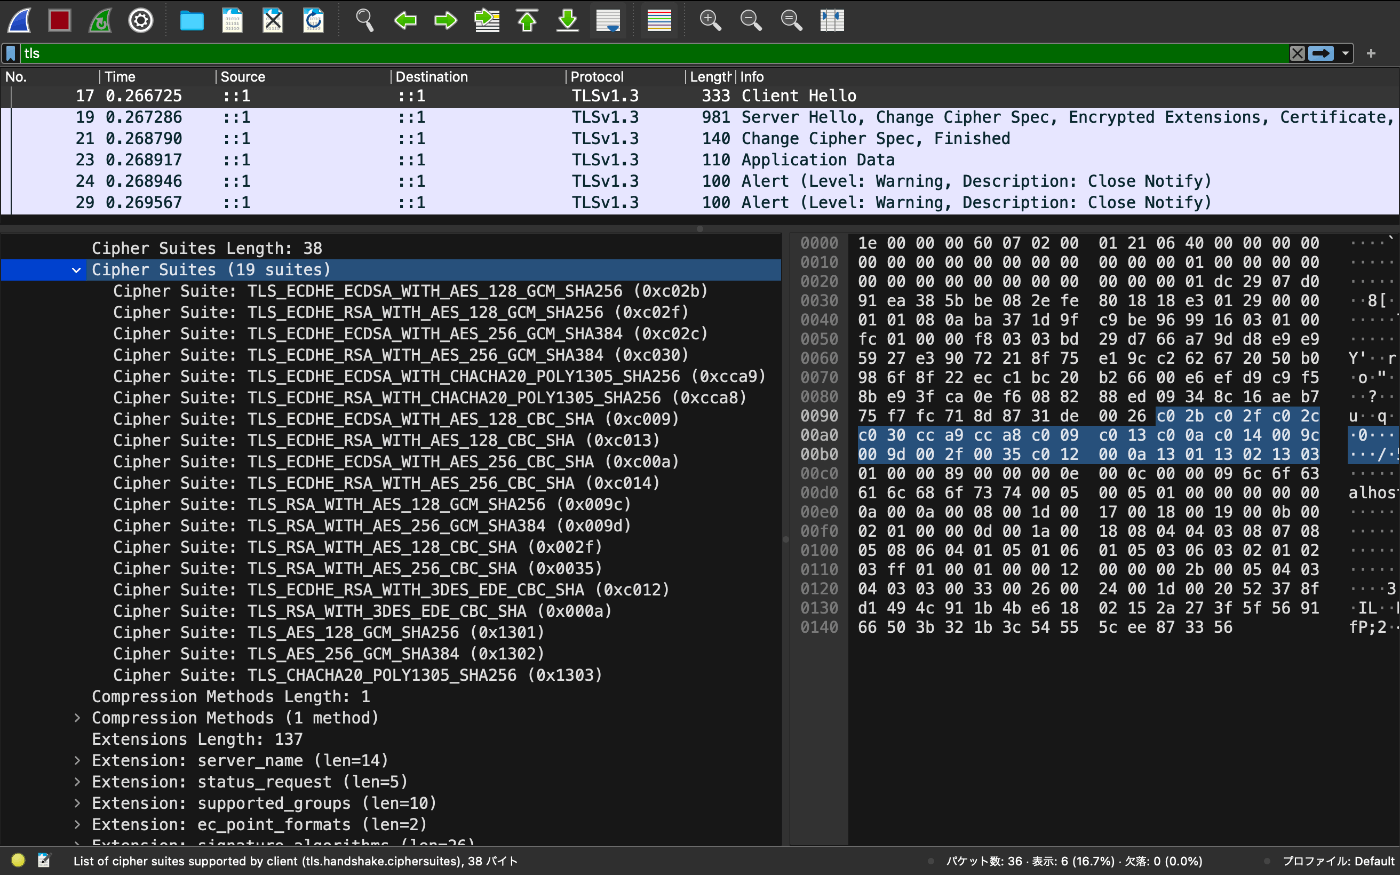The height and width of the screenshot is (875, 1400).
Task: Select TLS_RSA_WITH_AES_128_GCM_SHA256 suite
Action: tap(391, 504)
